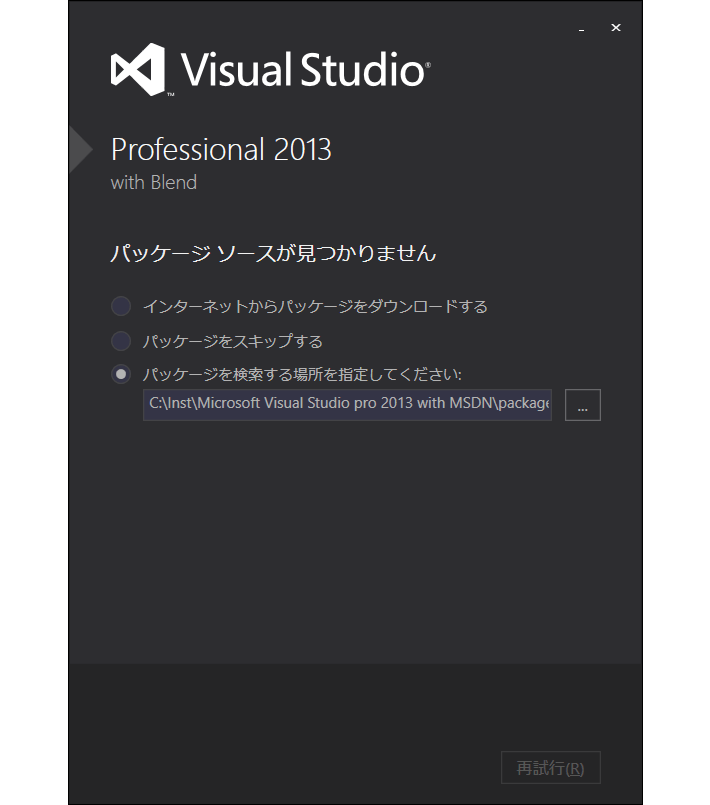The image size is (710, 805).
Task: Open the browse folder ellipsis button
Action: coord(583,405)
